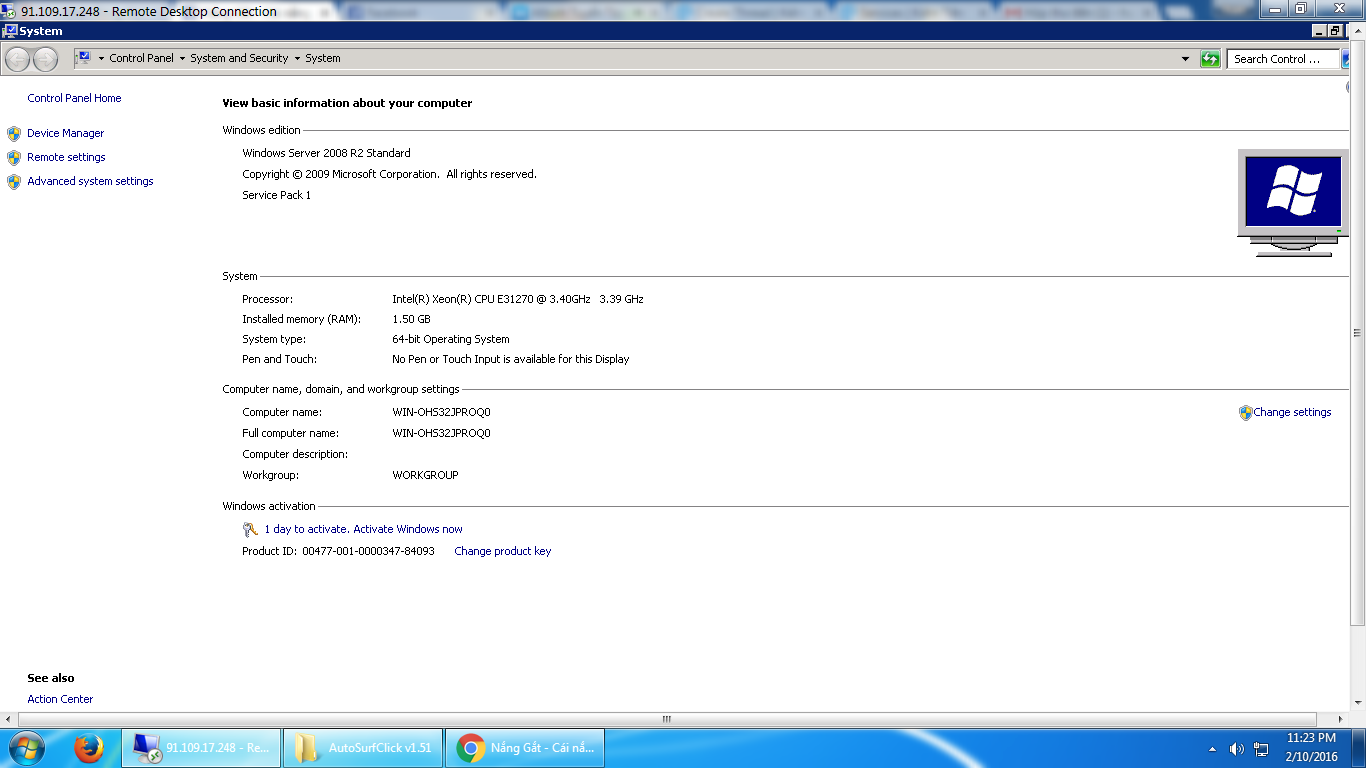Click the installed memory value 1.50 GB
The image size is (1366, 768).
click(x=411, y=319)
